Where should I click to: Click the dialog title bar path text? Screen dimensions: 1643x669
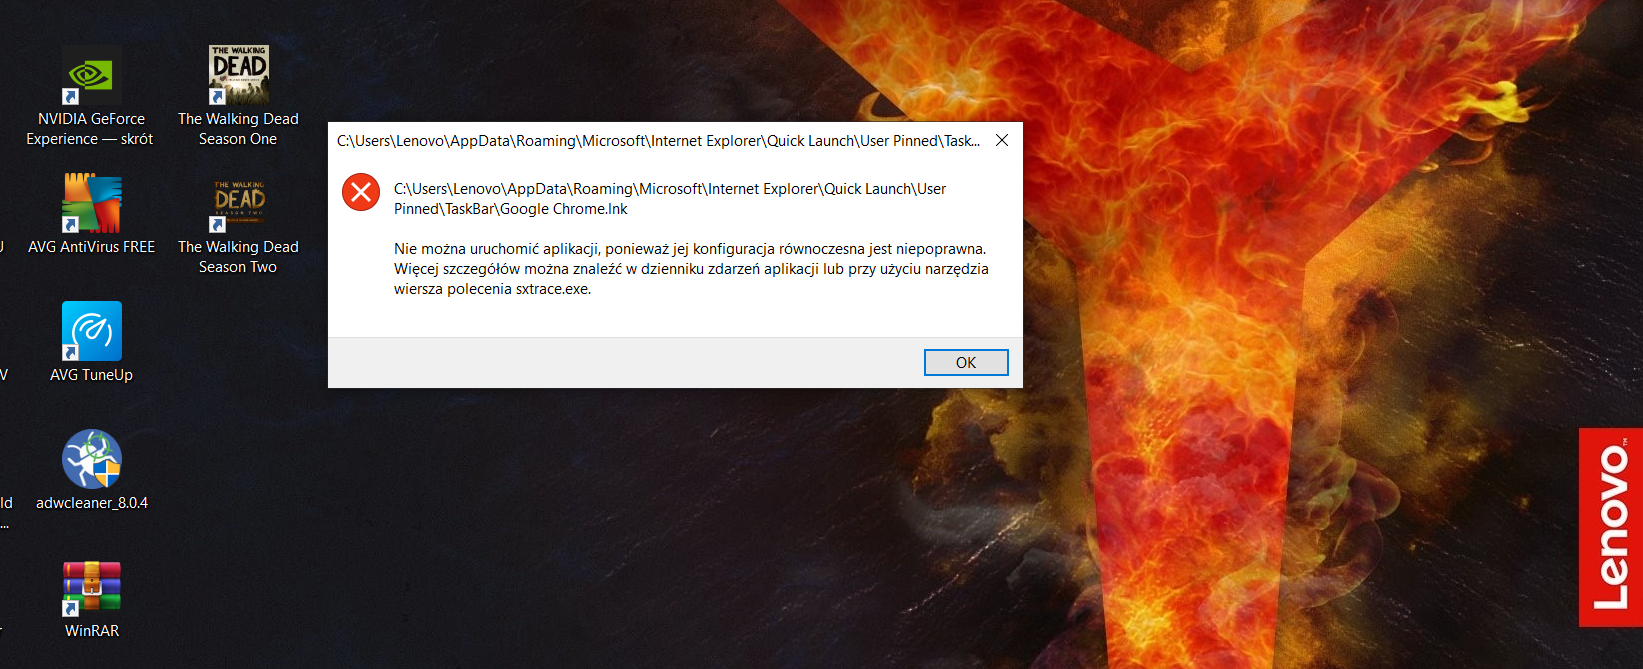click(658, 141)
